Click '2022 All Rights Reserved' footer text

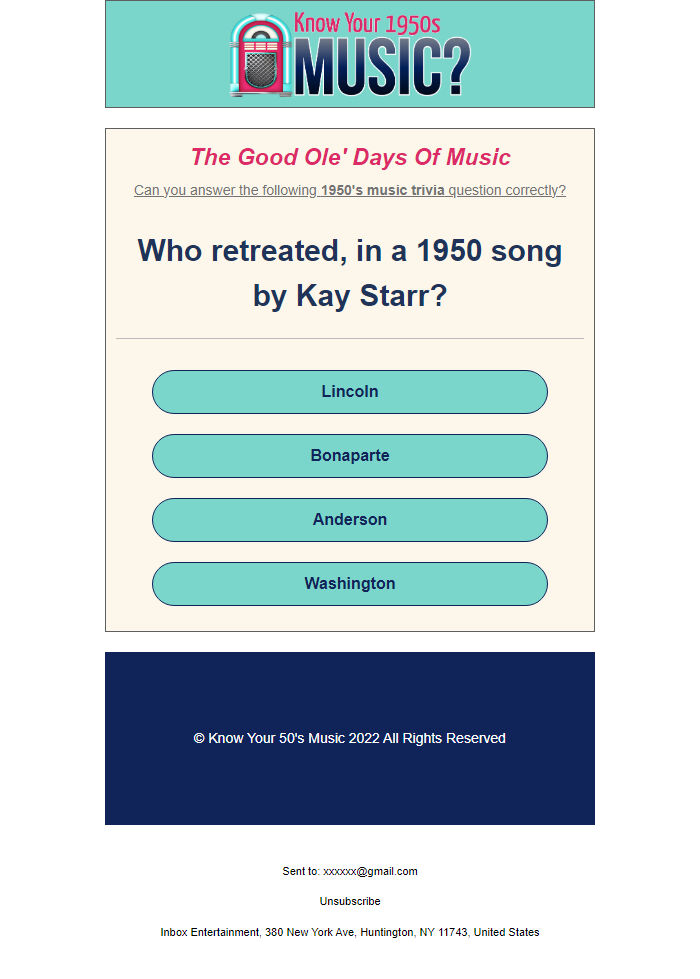427,738
